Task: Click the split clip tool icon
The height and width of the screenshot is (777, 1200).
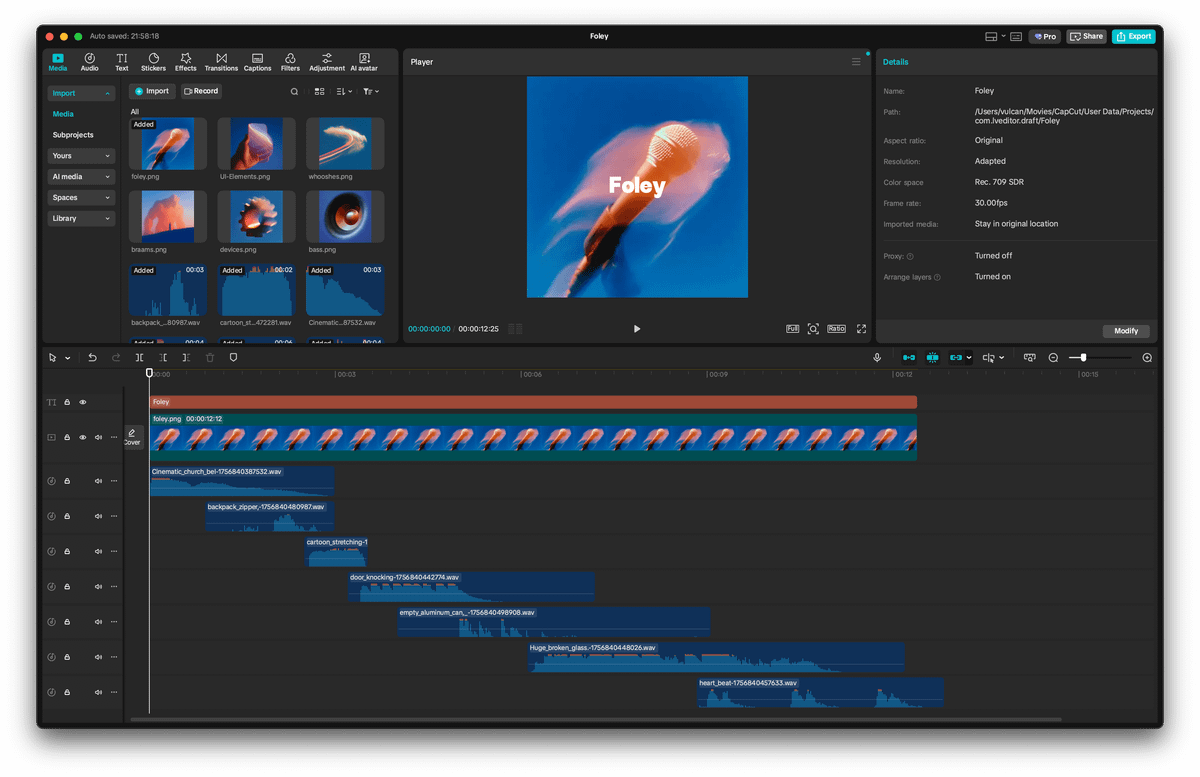Action: 139,357
